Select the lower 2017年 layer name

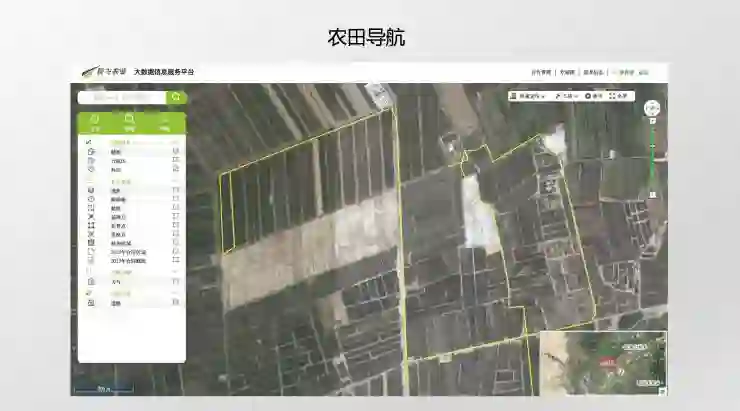[128, 260]
